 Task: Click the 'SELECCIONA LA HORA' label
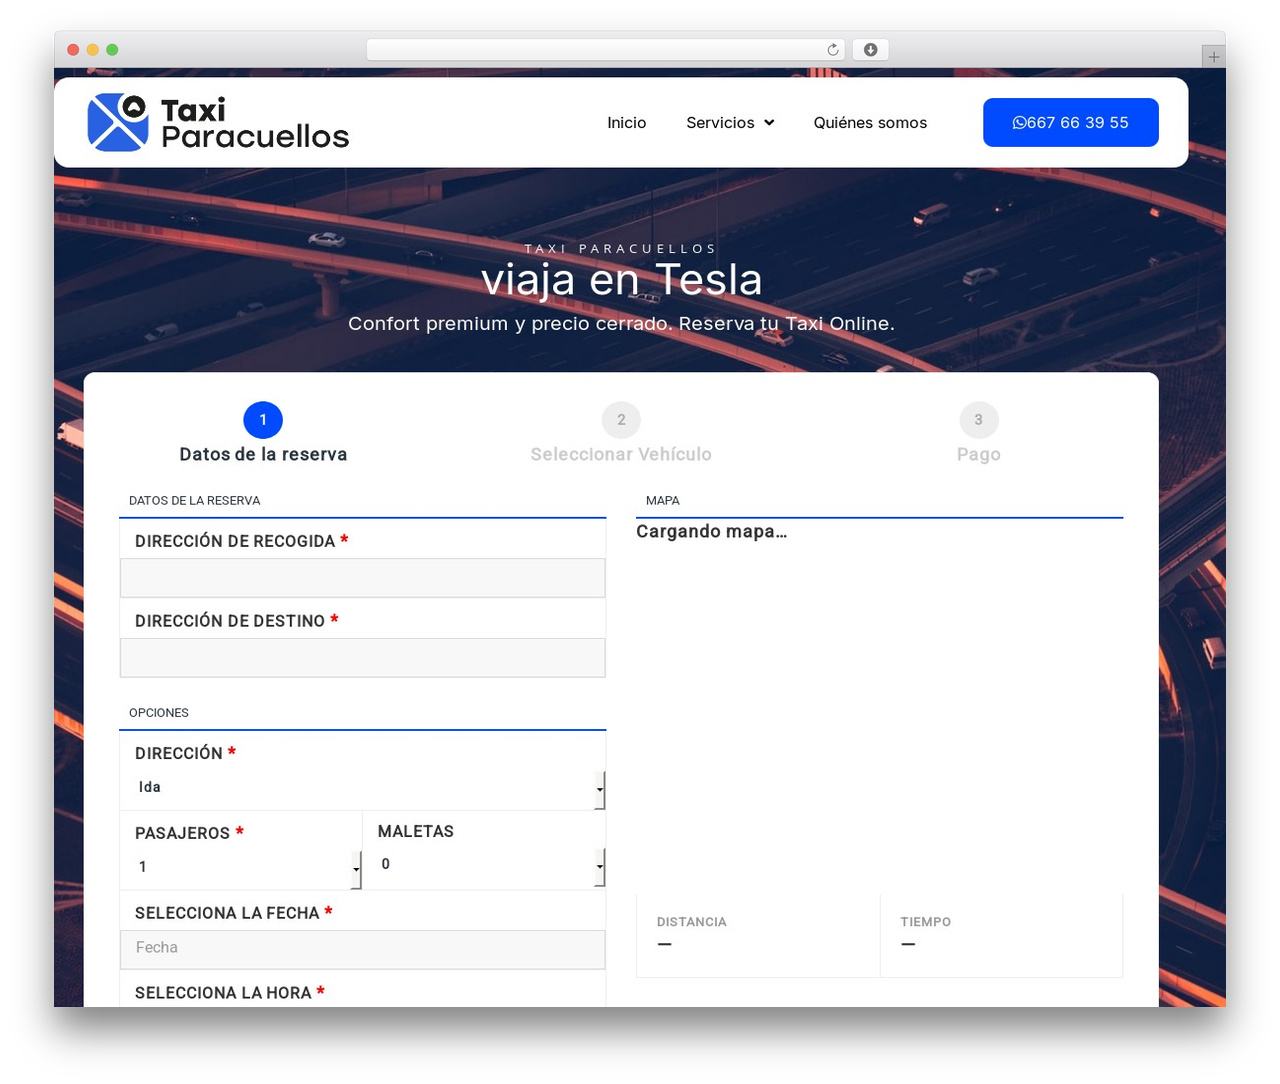click(x=229, y=992)
